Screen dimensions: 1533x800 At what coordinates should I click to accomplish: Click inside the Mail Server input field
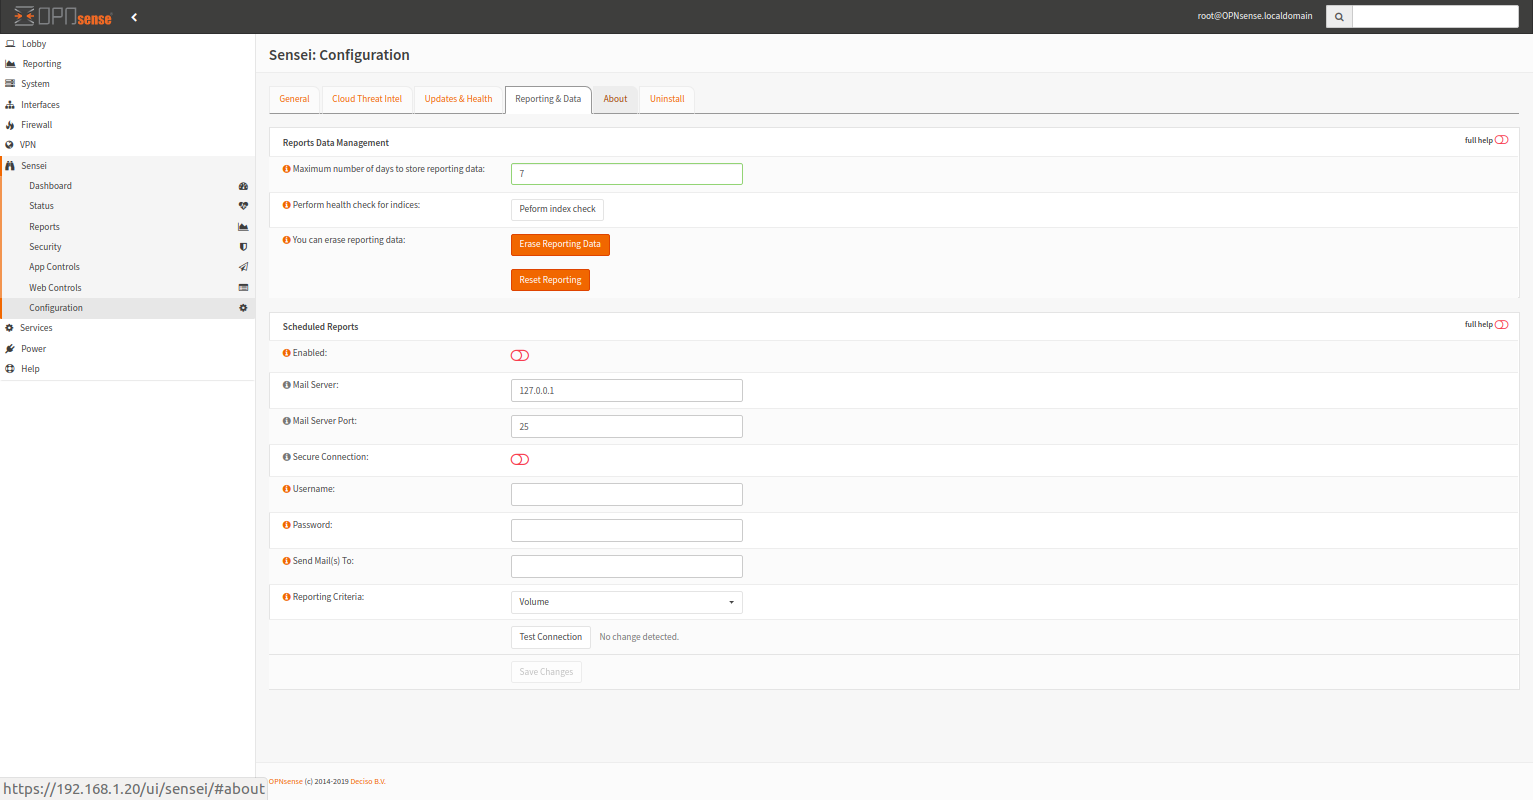[x=626, y=390]
